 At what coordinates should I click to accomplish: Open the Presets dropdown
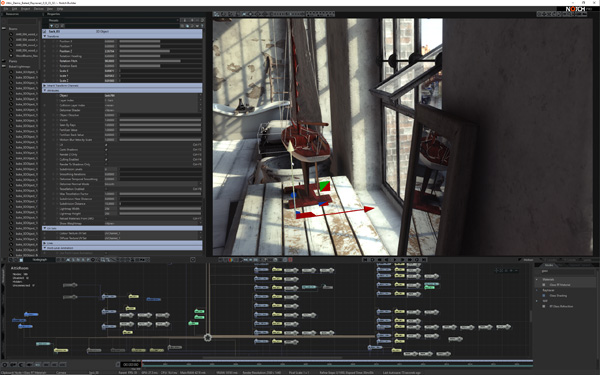coord(114,20)
